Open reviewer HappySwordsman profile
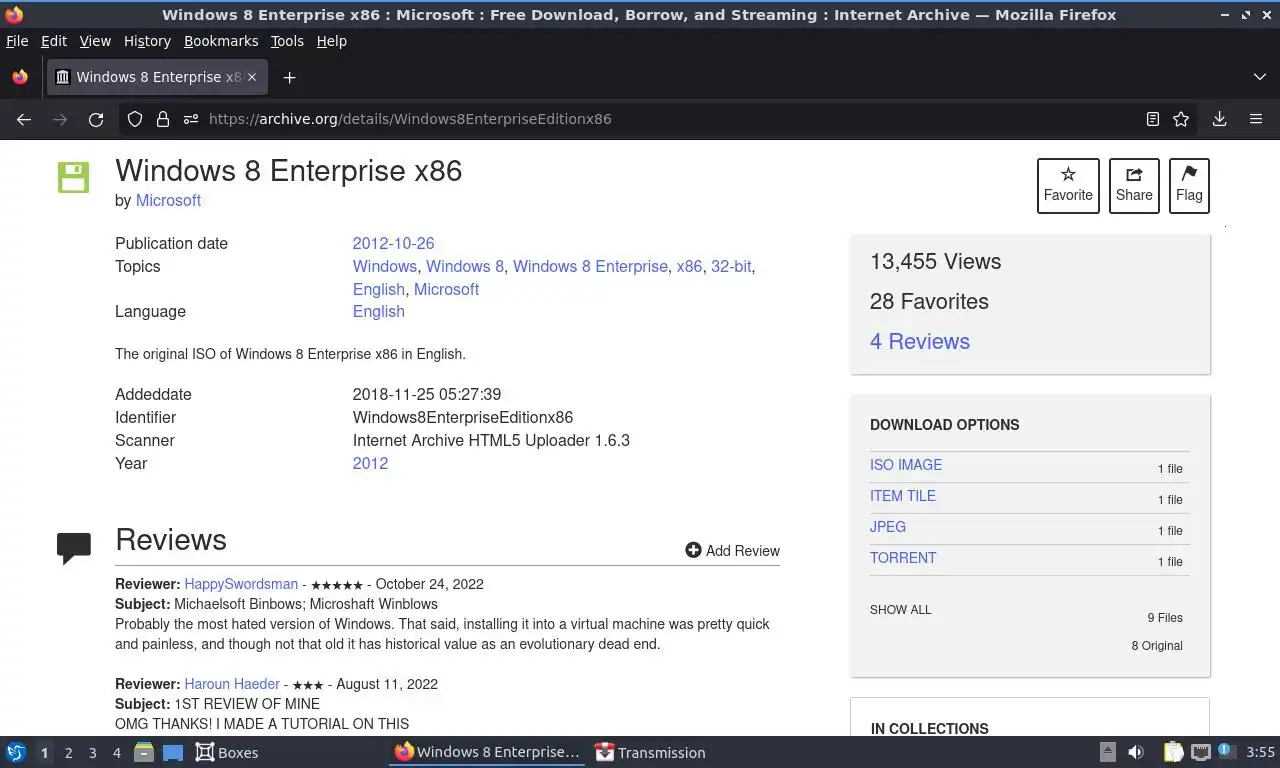Screen dimensions: 1280x768 tap(241, 584)
